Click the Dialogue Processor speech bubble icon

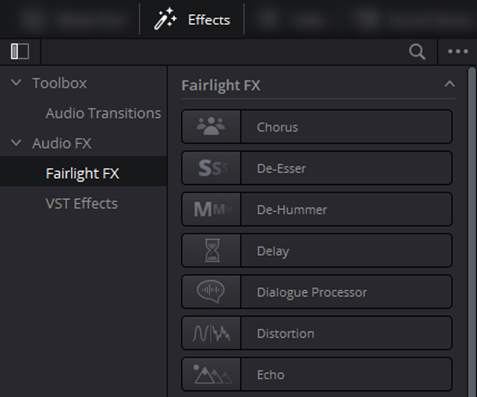[x=211, y=291]
